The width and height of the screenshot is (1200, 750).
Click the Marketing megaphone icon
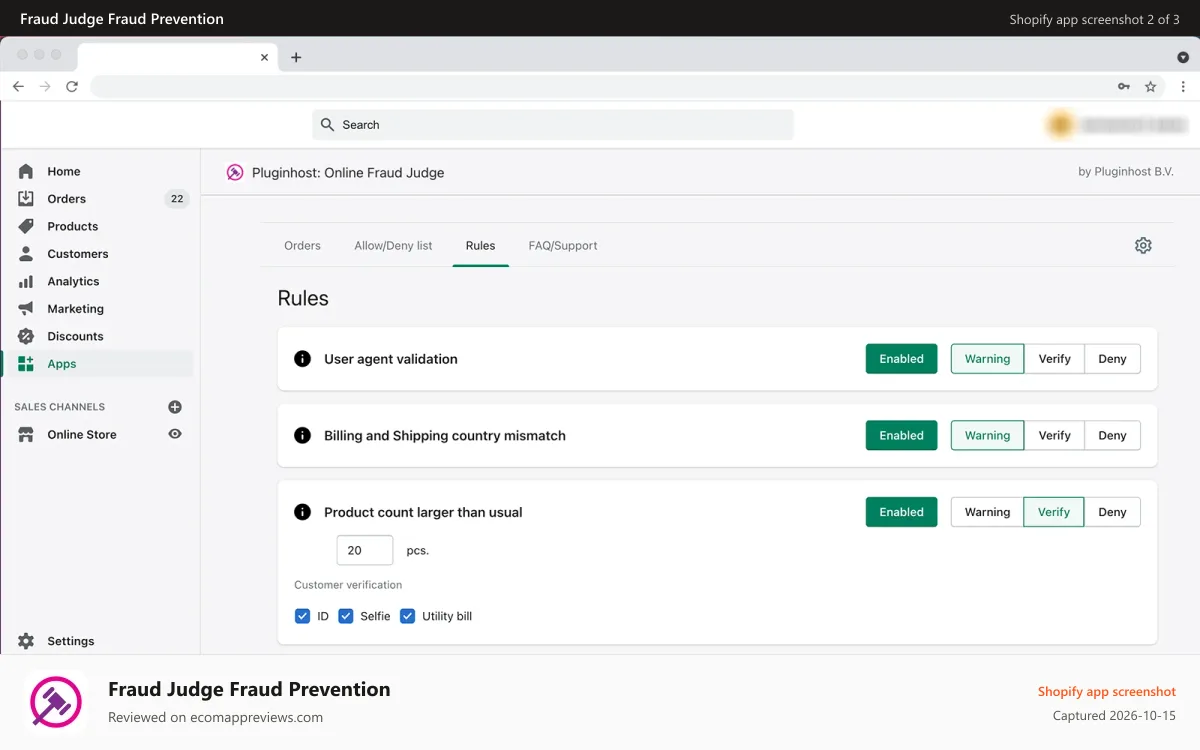point(26,309)
